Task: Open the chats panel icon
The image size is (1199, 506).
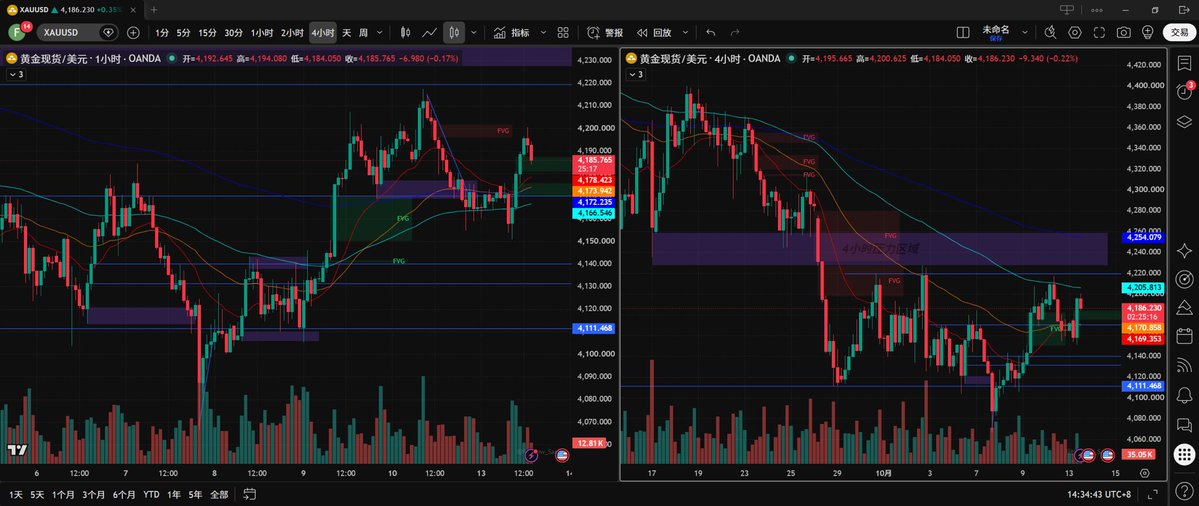Action: coord(1184,423)
